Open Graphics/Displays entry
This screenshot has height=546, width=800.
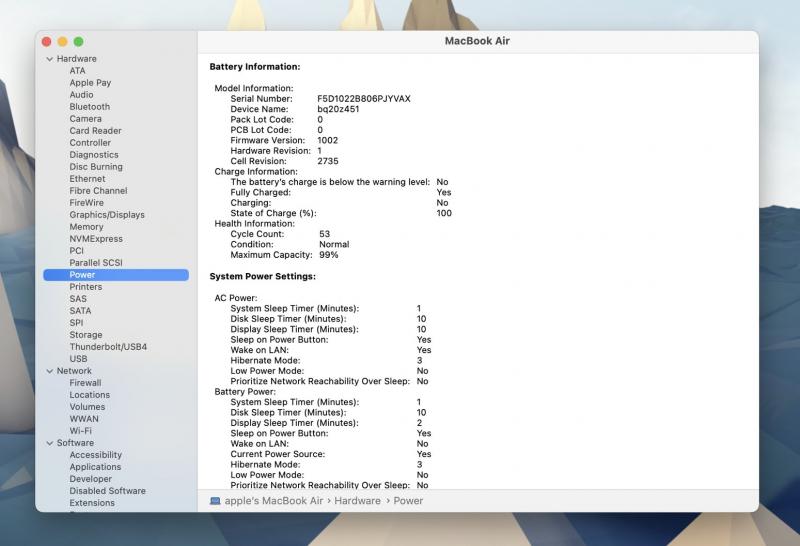click(107, 215)
